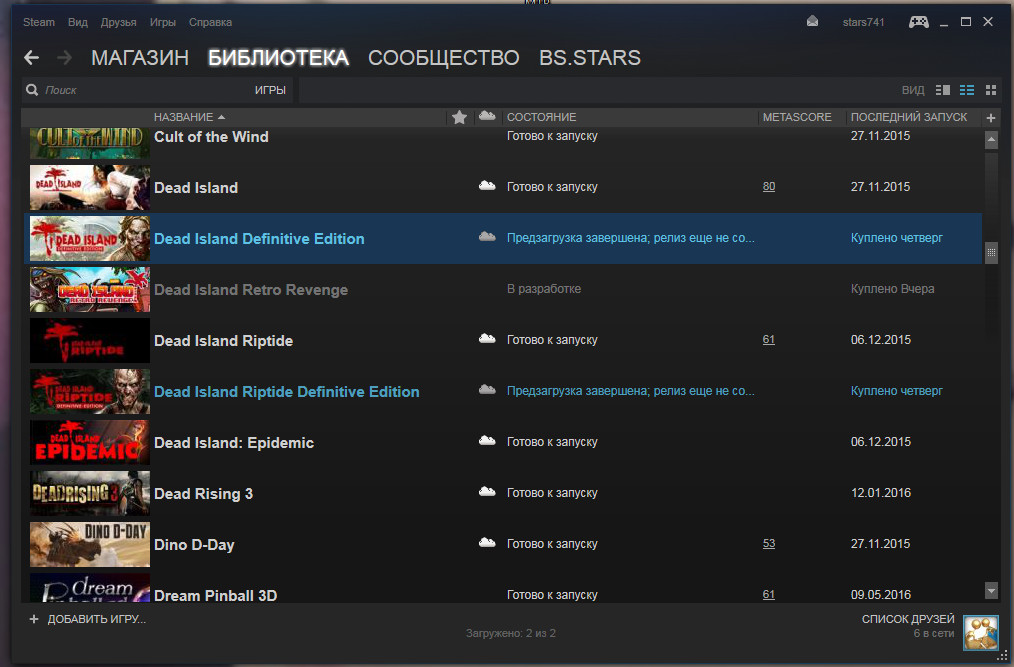Click the cloud column header icon
This screenshot has height=667, width=1014.
[x=487, y=117]
